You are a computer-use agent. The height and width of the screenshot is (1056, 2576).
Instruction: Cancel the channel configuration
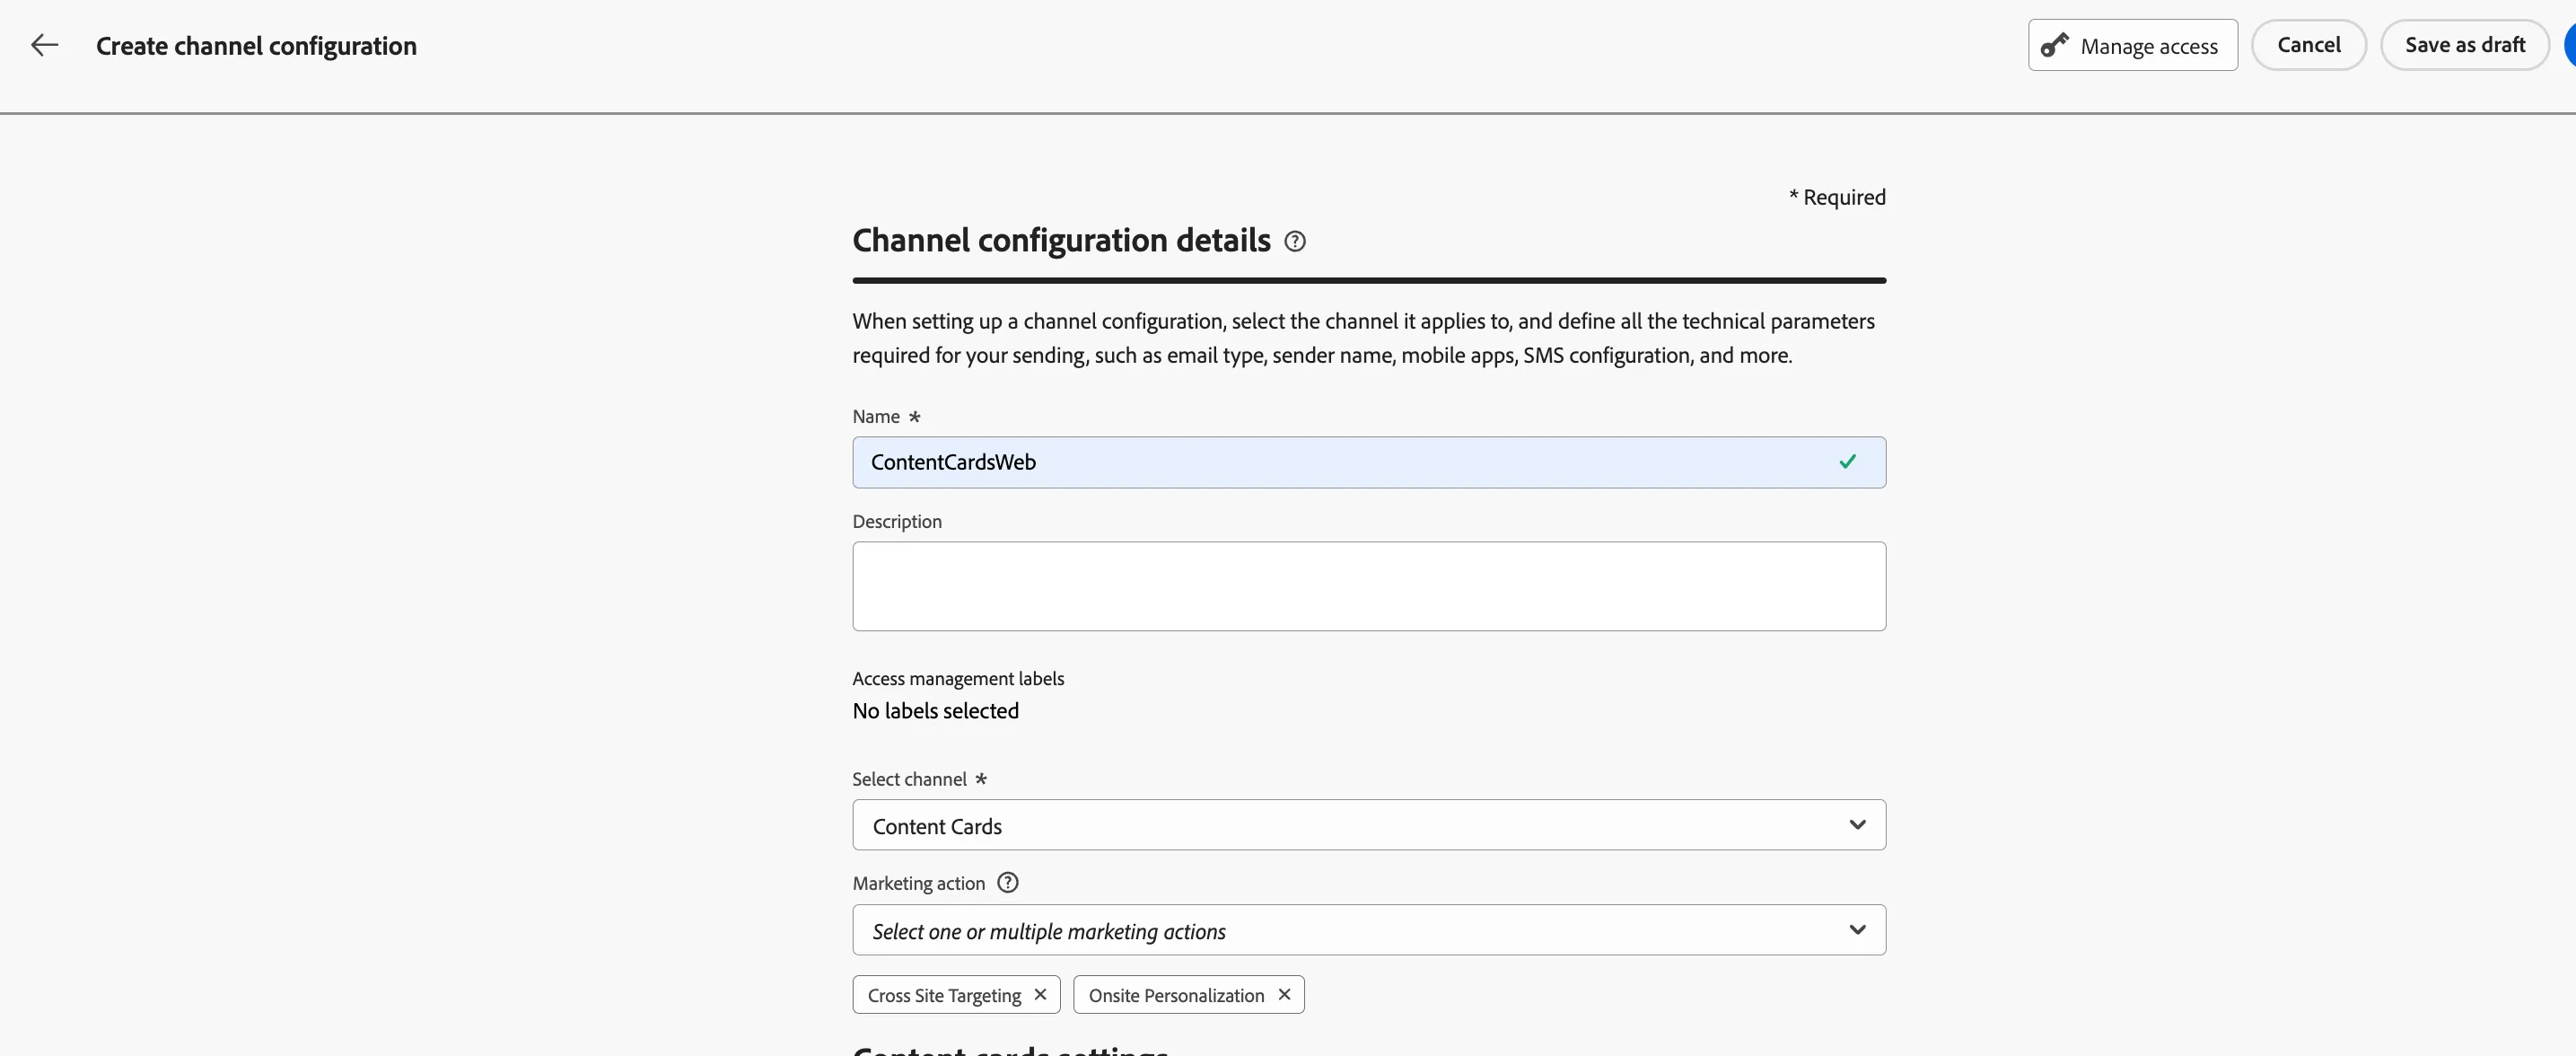2309,45
